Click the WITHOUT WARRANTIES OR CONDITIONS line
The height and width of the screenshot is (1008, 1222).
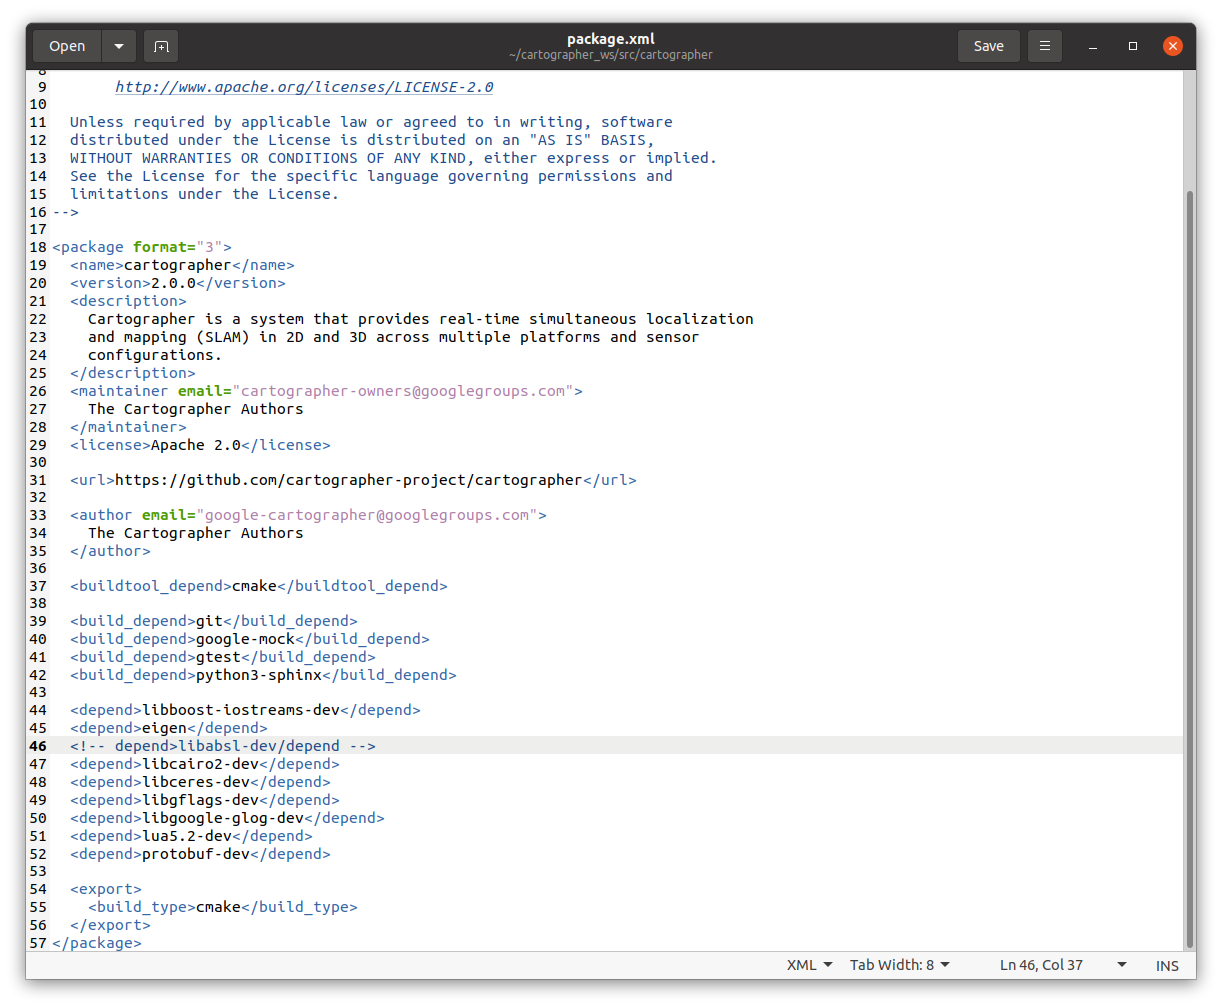pyautogui.click(x=393, y=158)
